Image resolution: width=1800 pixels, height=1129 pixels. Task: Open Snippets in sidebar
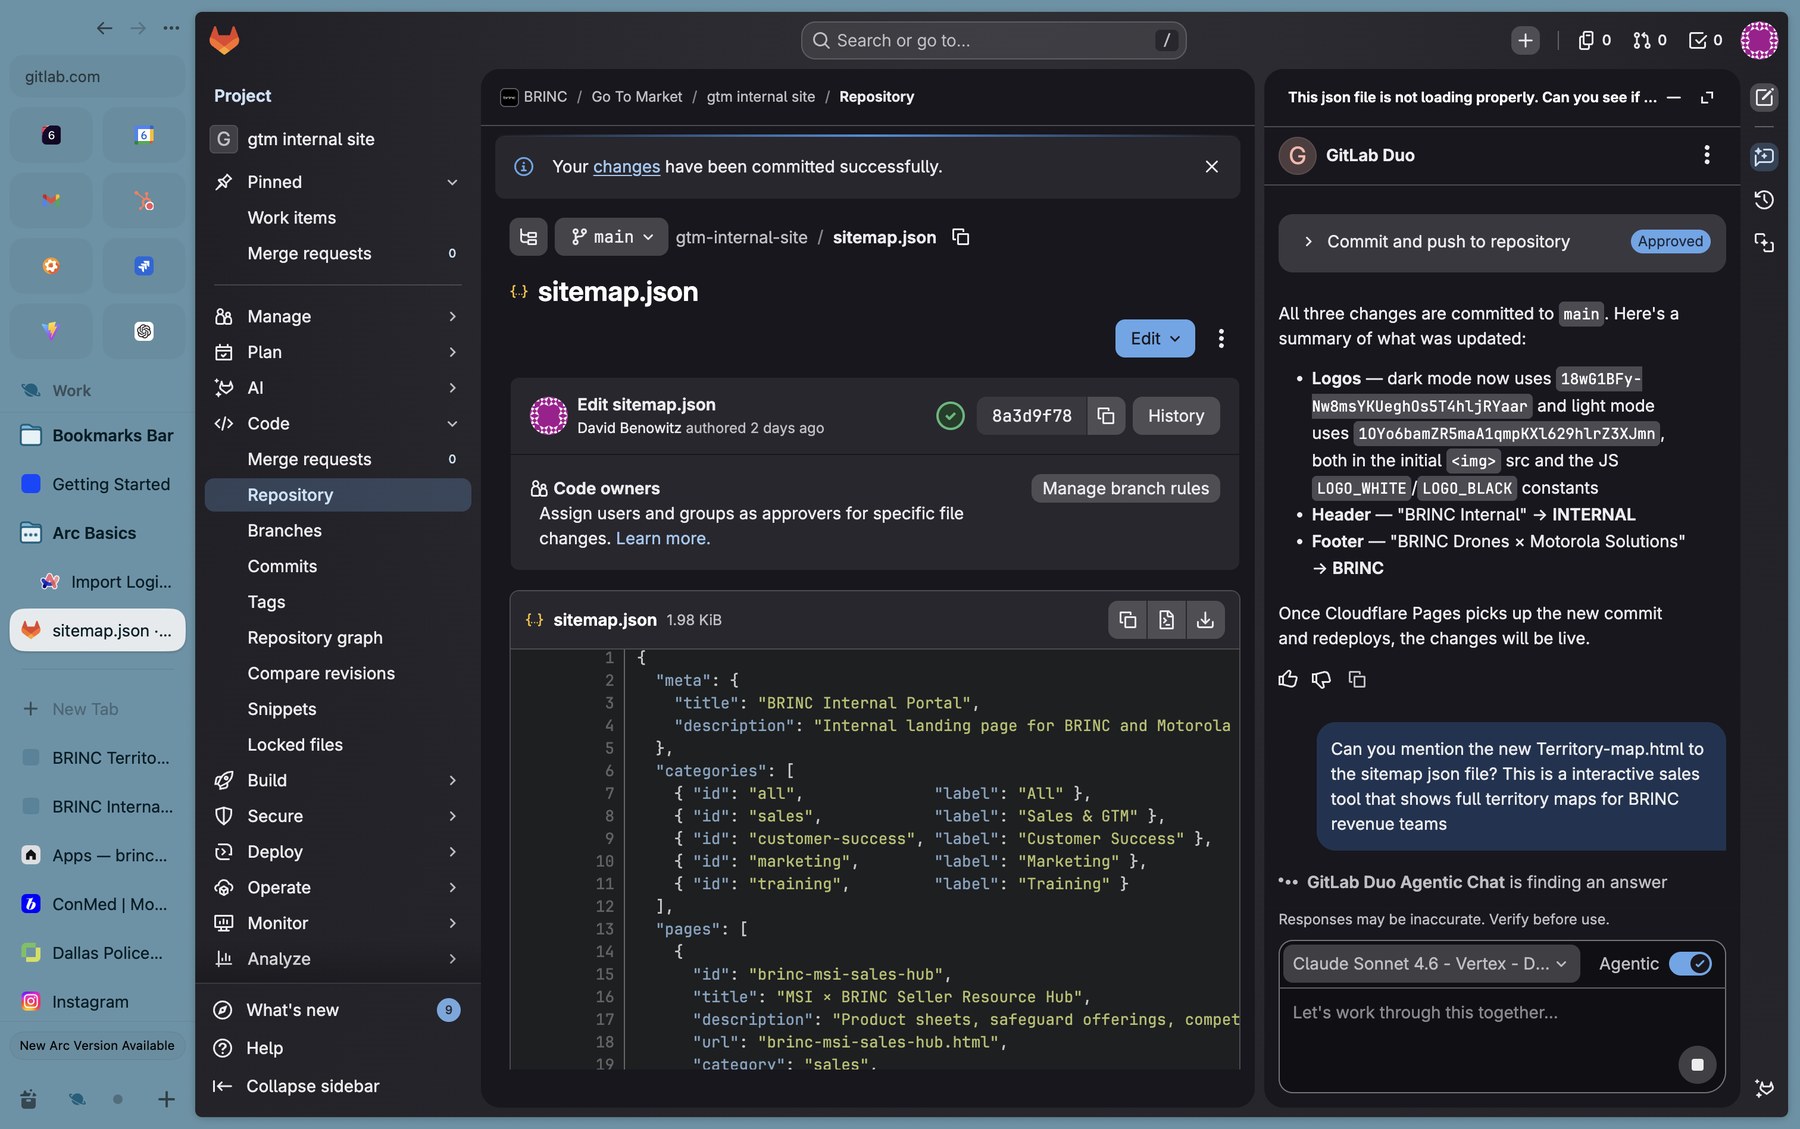tap(338, 709)
